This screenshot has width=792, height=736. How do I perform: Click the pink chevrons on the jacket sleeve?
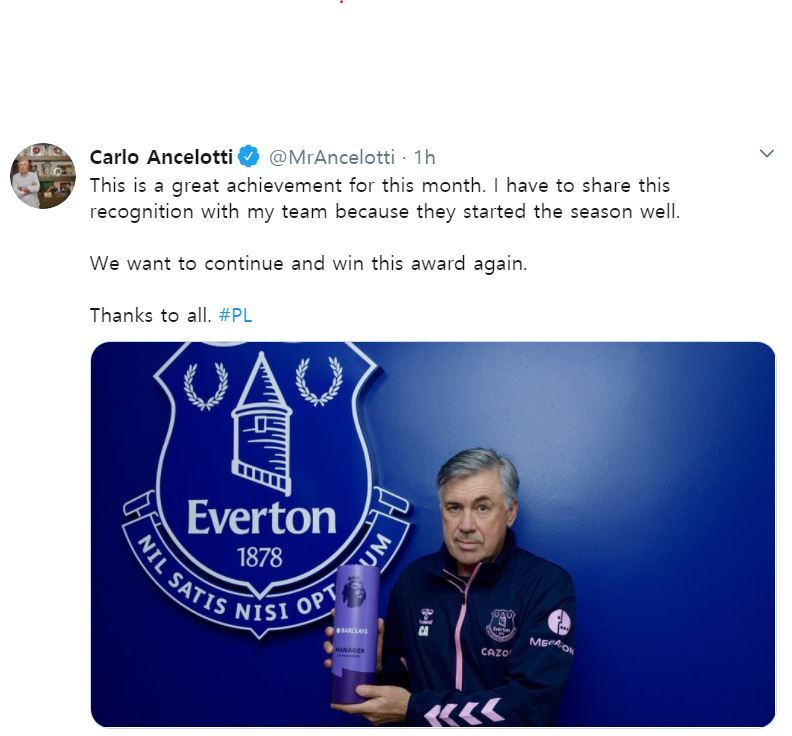pos(465,712)
